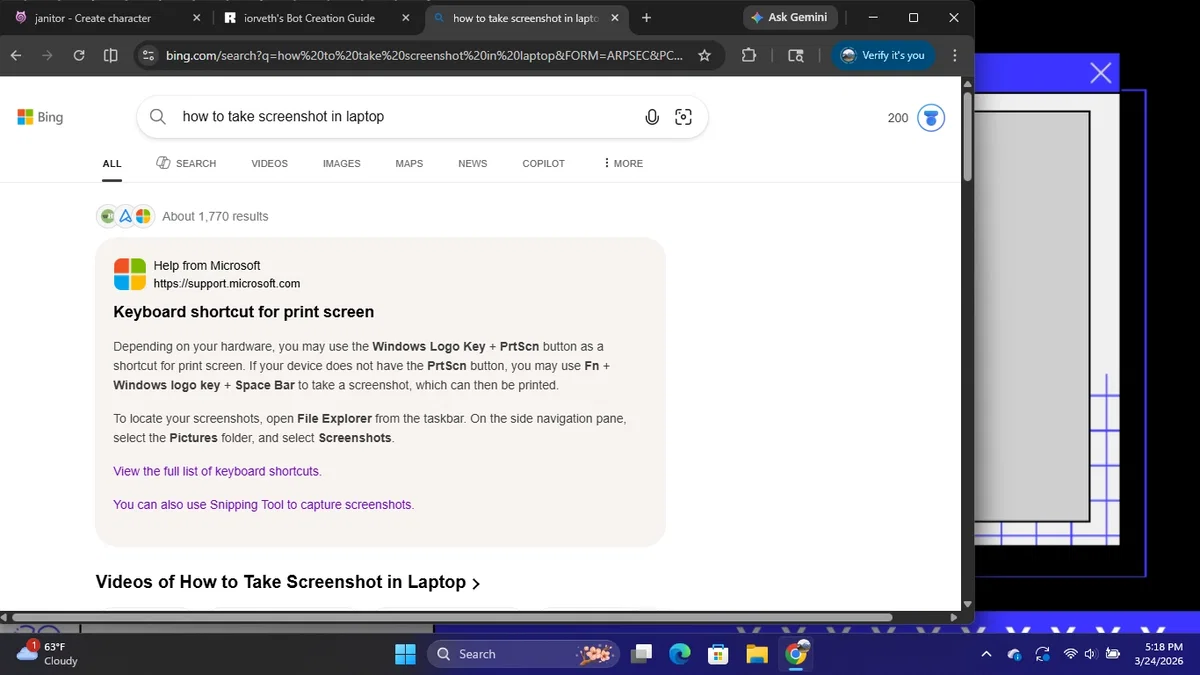
Task: Bookmark this page with star icon
Action: click(x=704, y=56)
